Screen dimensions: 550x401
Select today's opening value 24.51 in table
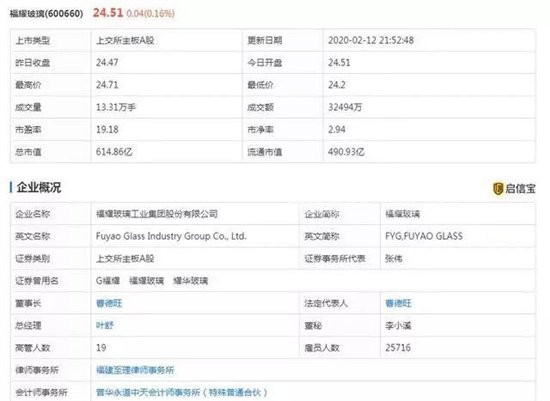(x=339, y=62)
